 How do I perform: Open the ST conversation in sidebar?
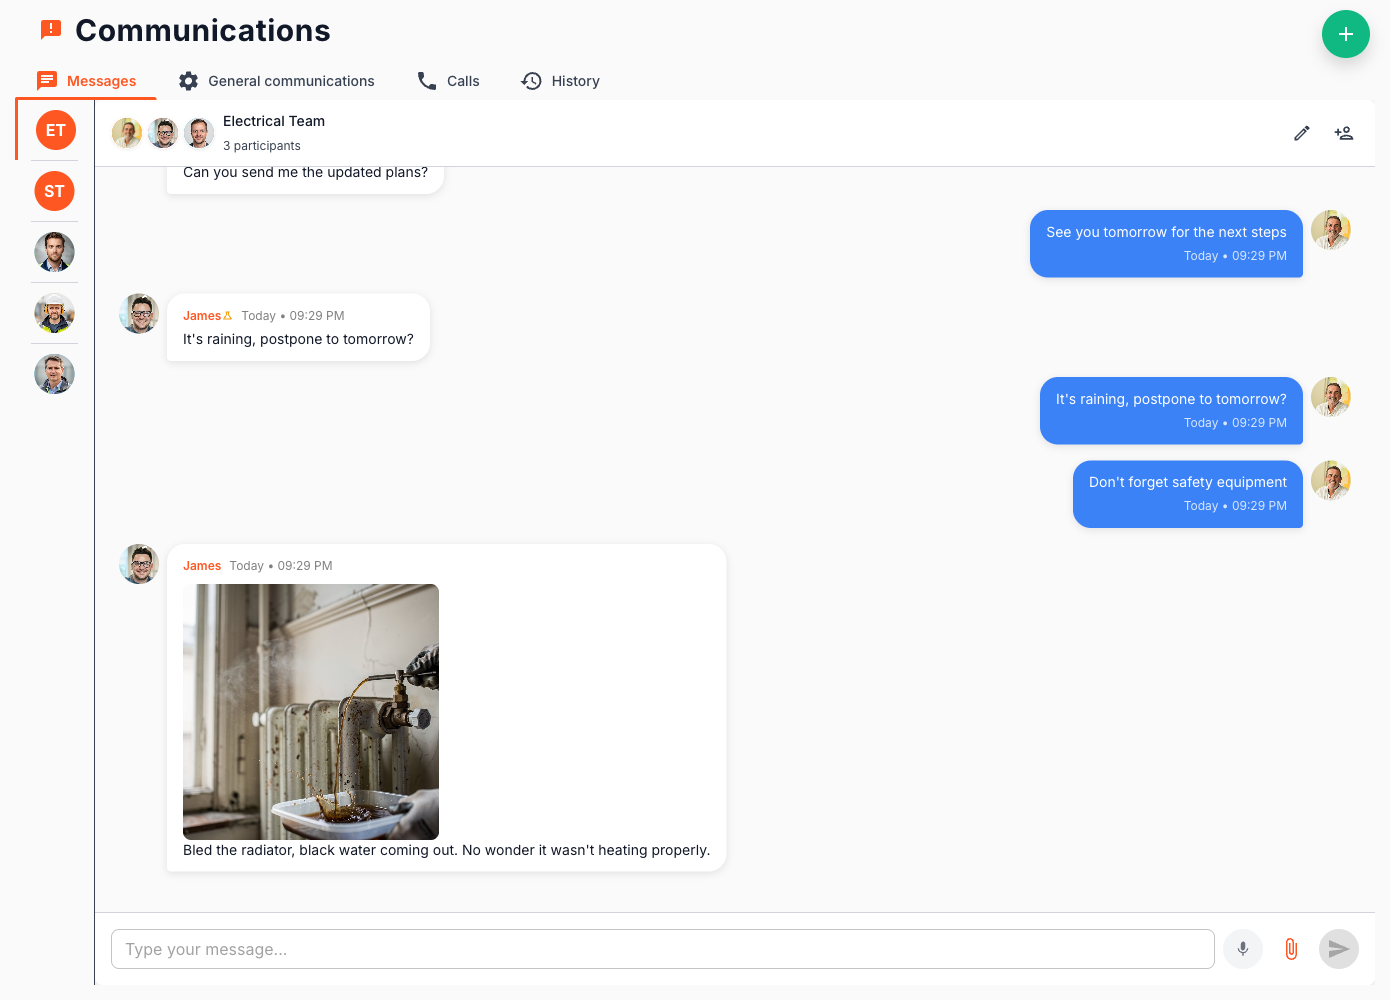tap(55, 191)
